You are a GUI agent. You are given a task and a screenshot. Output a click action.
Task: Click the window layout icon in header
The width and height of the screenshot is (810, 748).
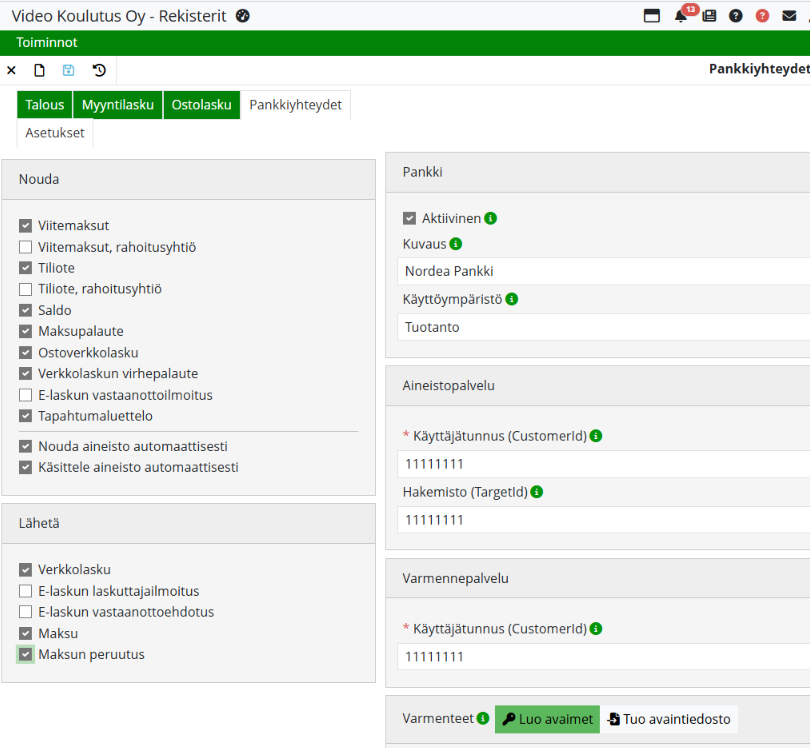pos(651,16)
